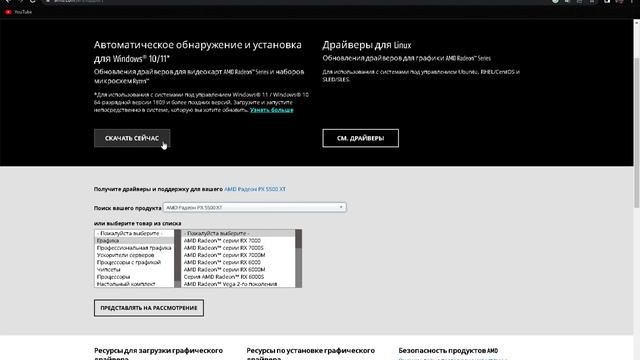Screen dimensions: 640x360
Task: Select Профессиональная графика in the category list
Action: (x=134, y=248)
